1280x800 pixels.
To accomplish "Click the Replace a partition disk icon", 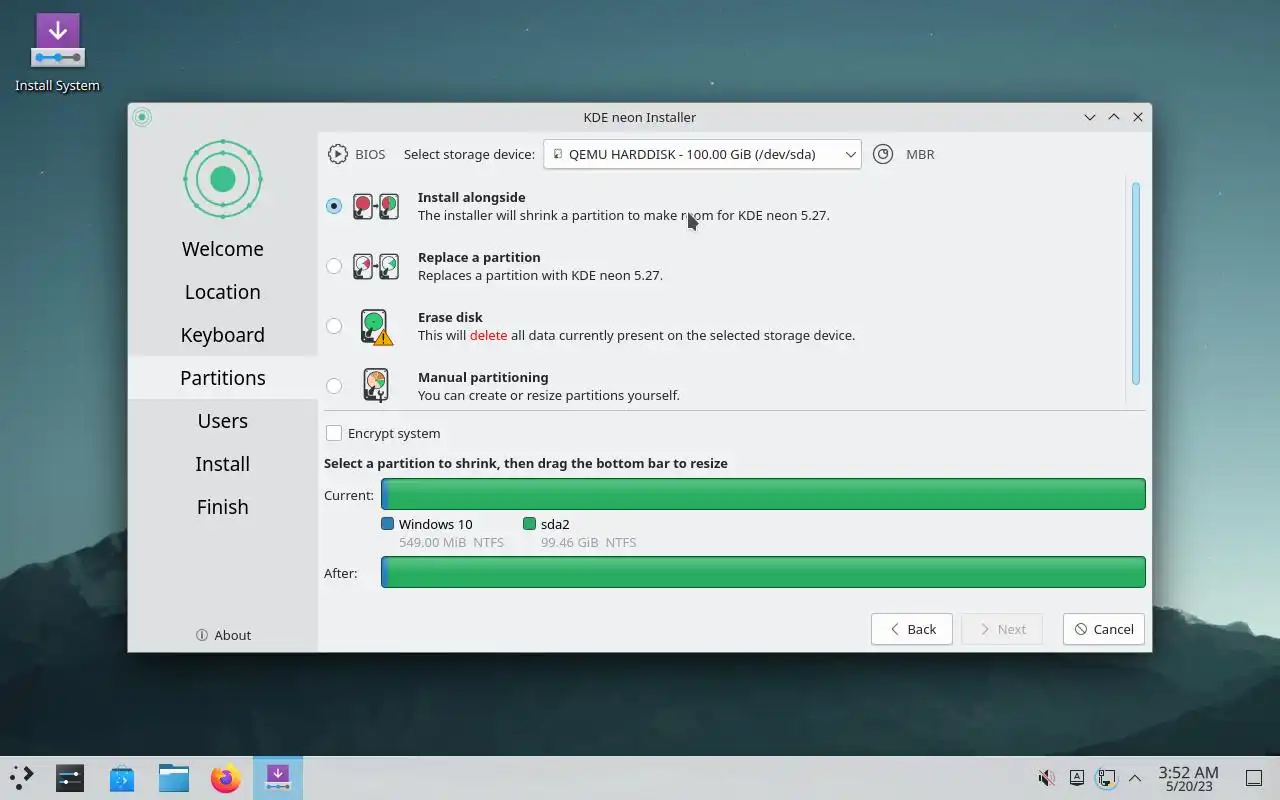I will click(376, 266).
